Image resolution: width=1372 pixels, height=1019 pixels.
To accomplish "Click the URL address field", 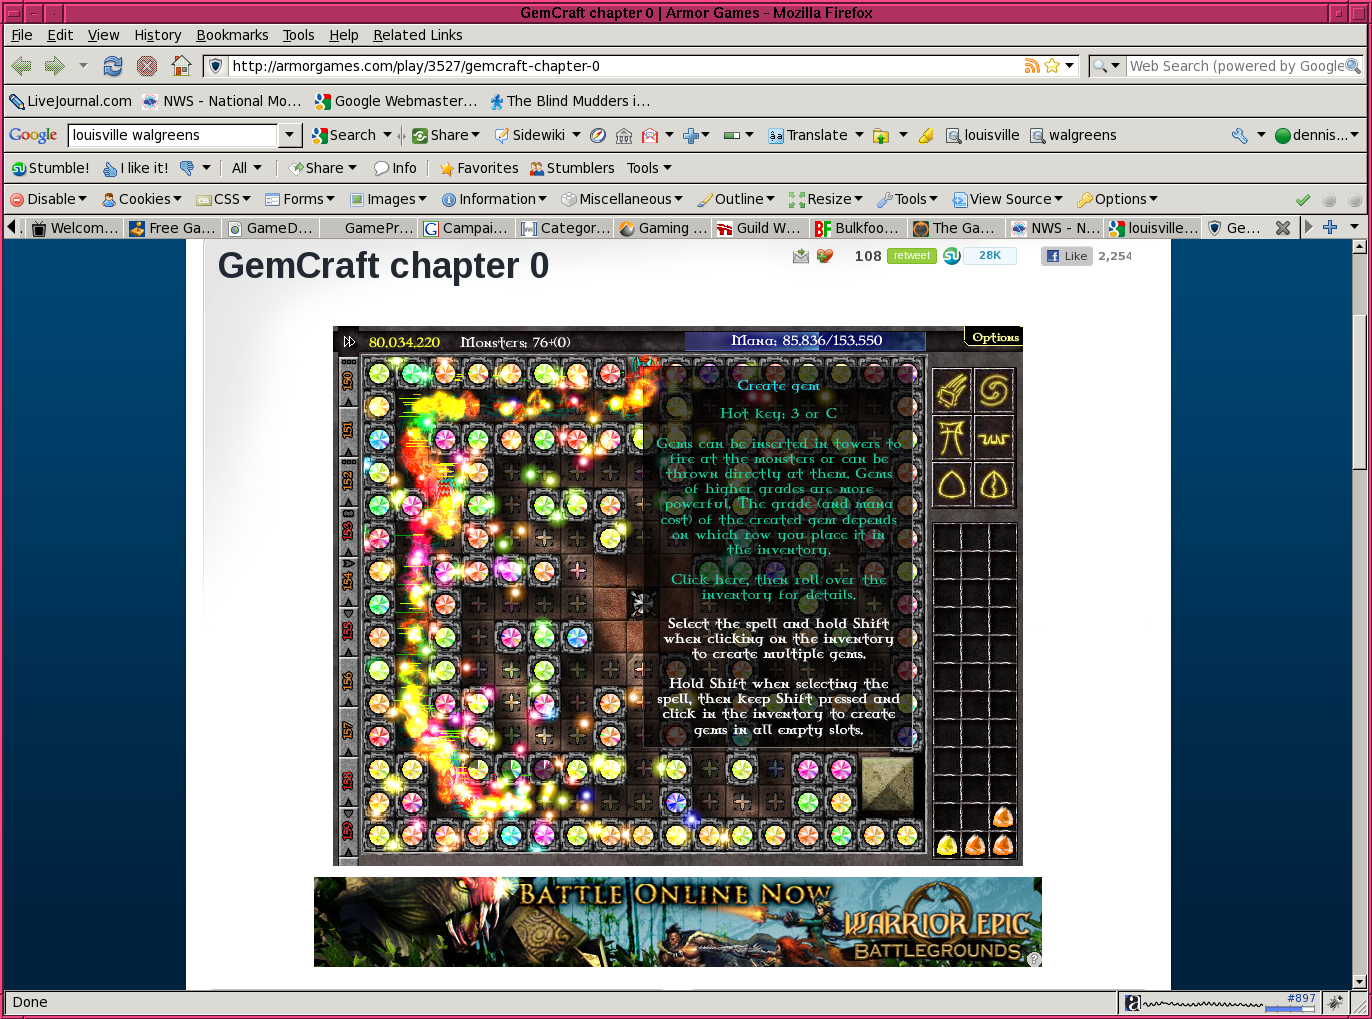I will [x=620, y=66].
